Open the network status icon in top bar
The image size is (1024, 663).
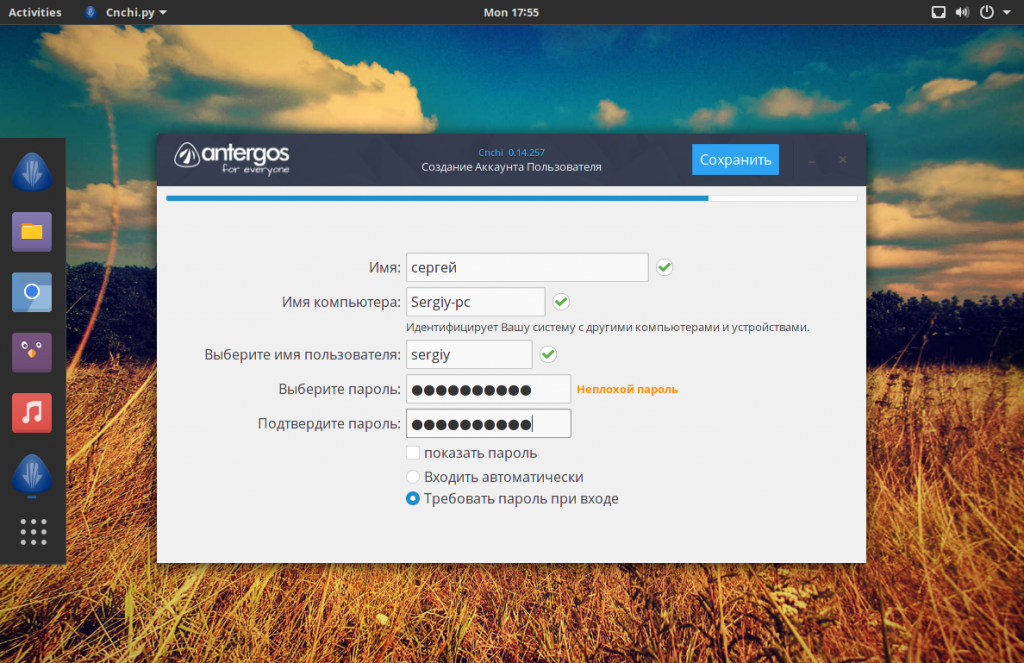938,12
